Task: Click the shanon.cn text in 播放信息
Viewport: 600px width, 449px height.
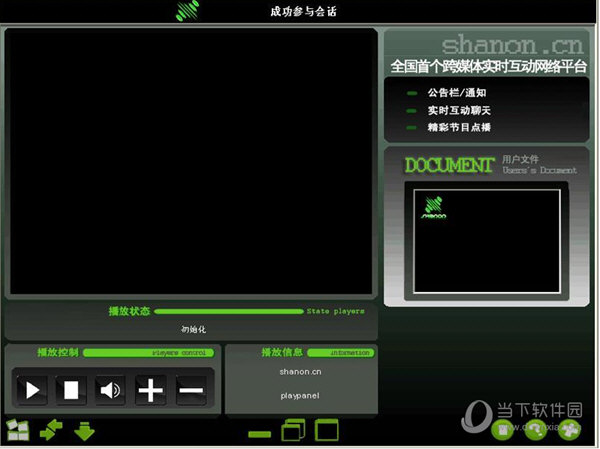Action: coord(300,372)
